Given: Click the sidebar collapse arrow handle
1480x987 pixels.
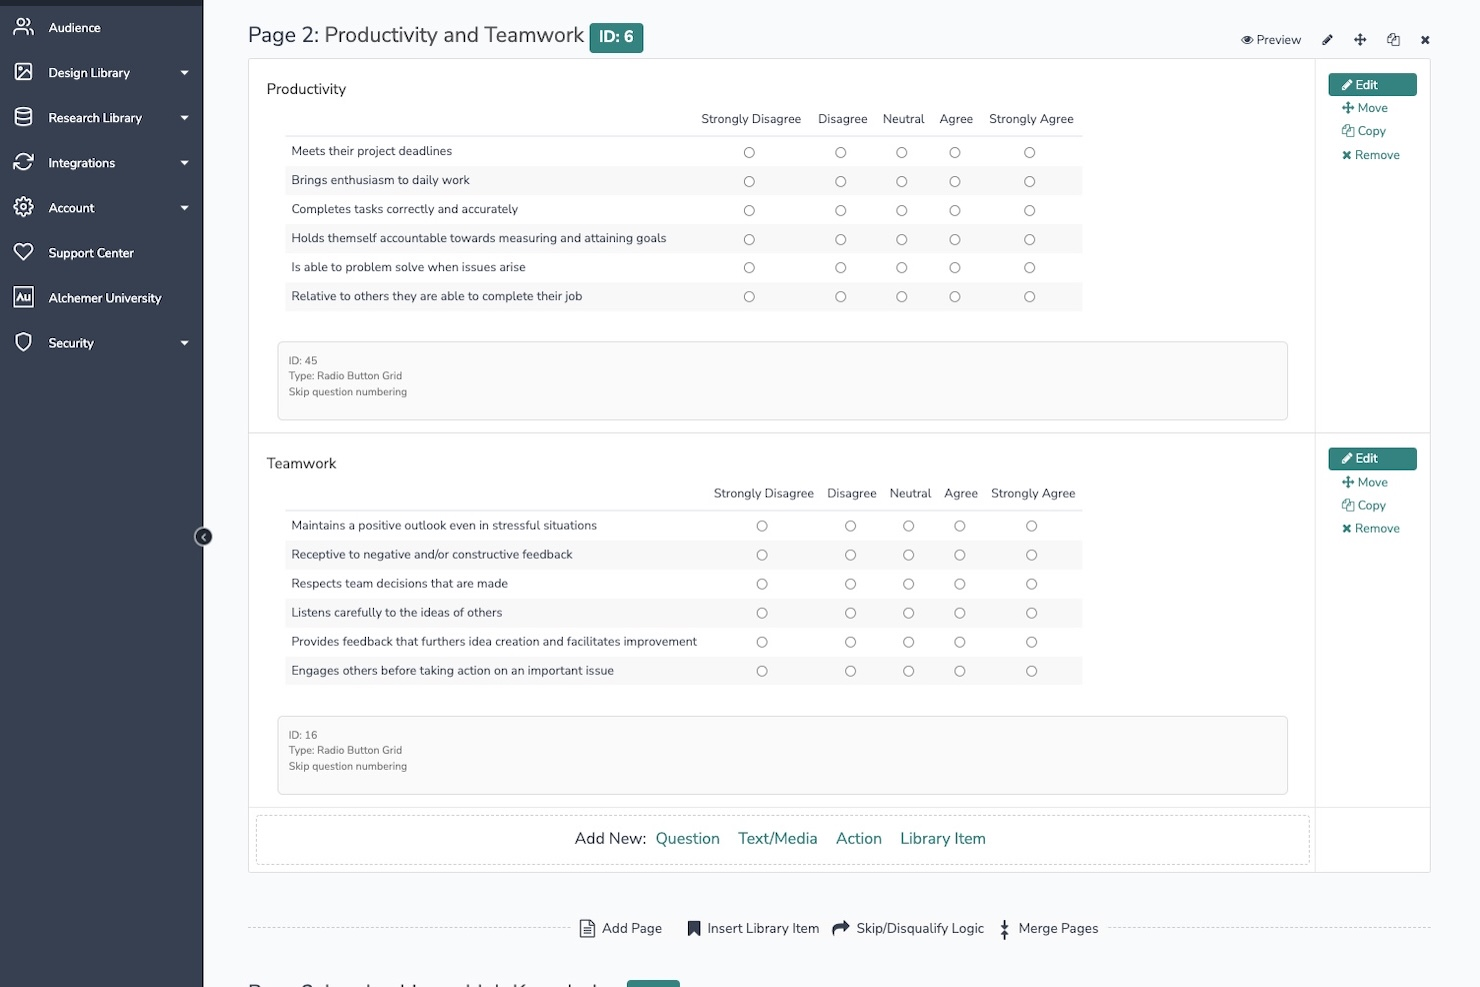Looking at the screenshot, I should tap(203, 536).
